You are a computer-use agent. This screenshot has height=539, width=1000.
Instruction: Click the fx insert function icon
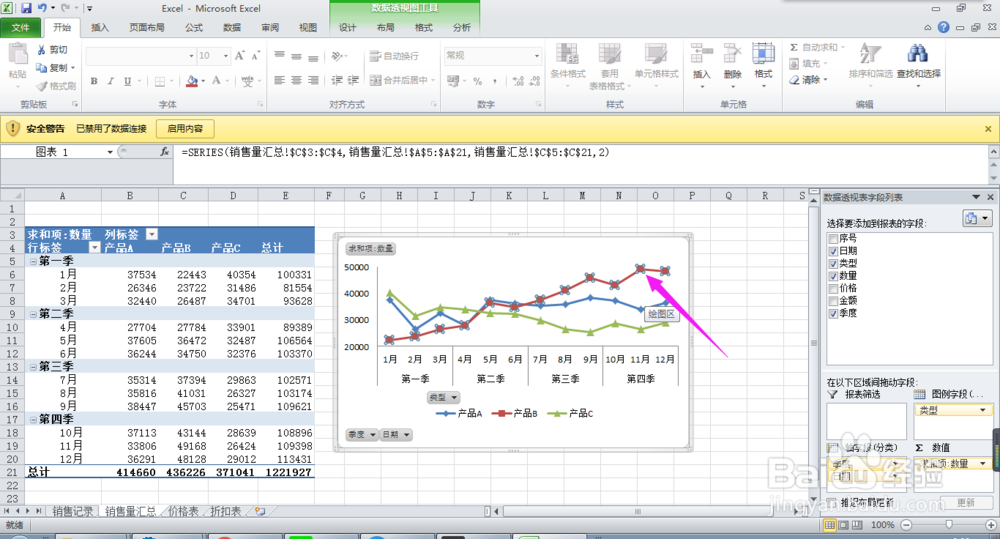165,152
